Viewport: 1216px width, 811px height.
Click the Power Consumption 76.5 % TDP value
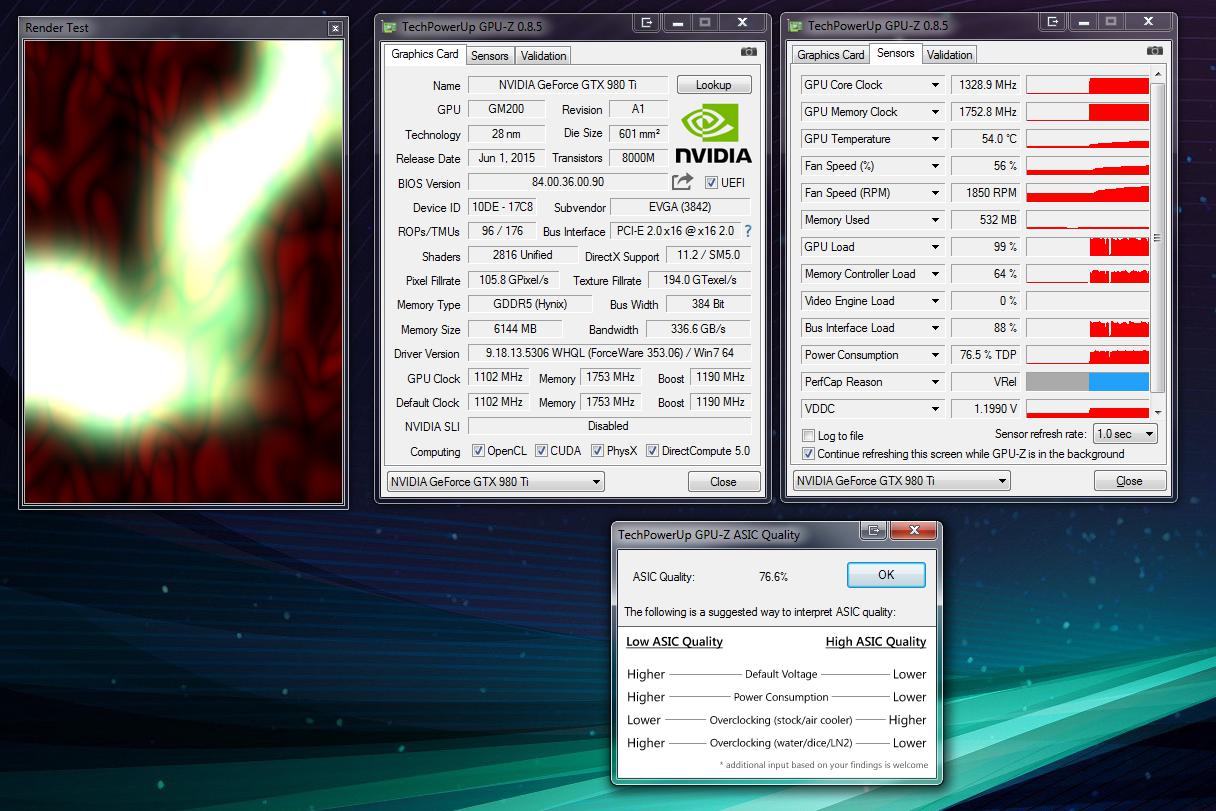coord(985,355)
